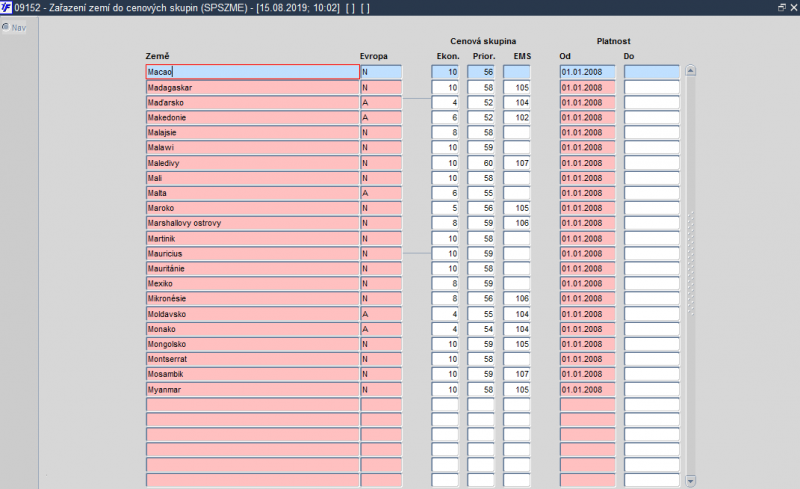Select the Maledivy country field
Viewport: 800px width, 489px height.
(x=253, y=163)
